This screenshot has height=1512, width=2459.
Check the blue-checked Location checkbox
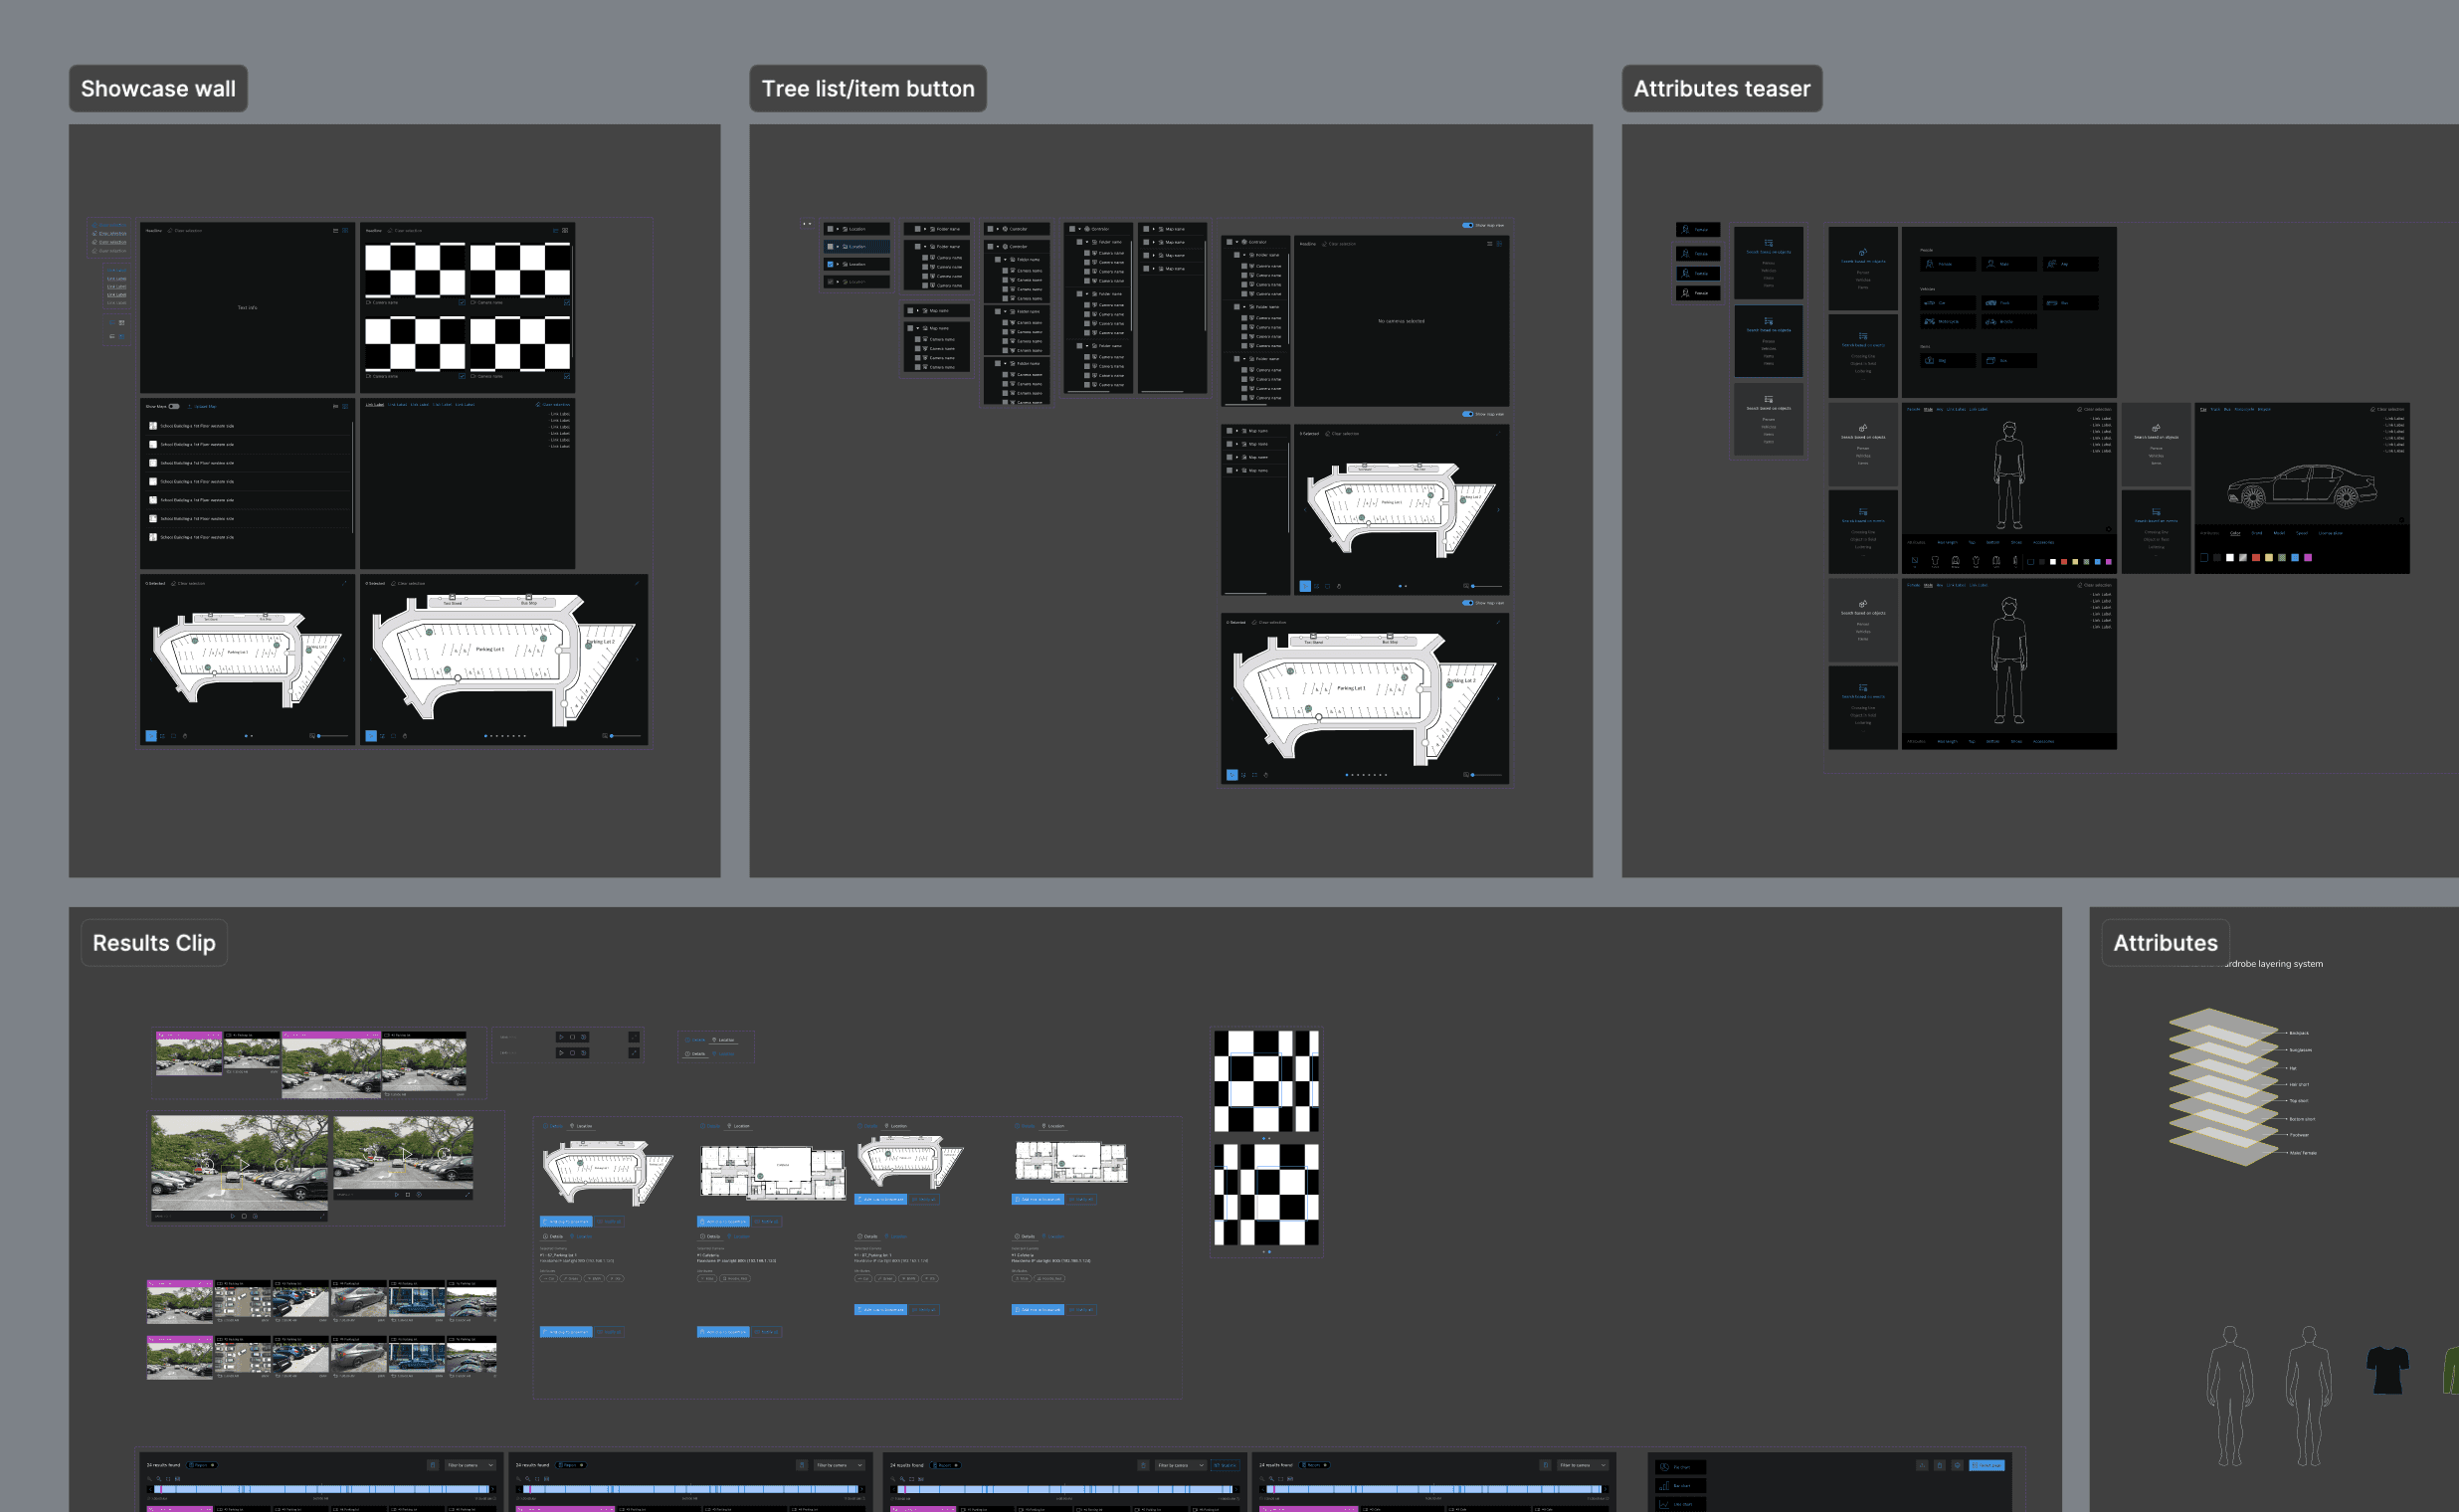[x=830, y=264]
